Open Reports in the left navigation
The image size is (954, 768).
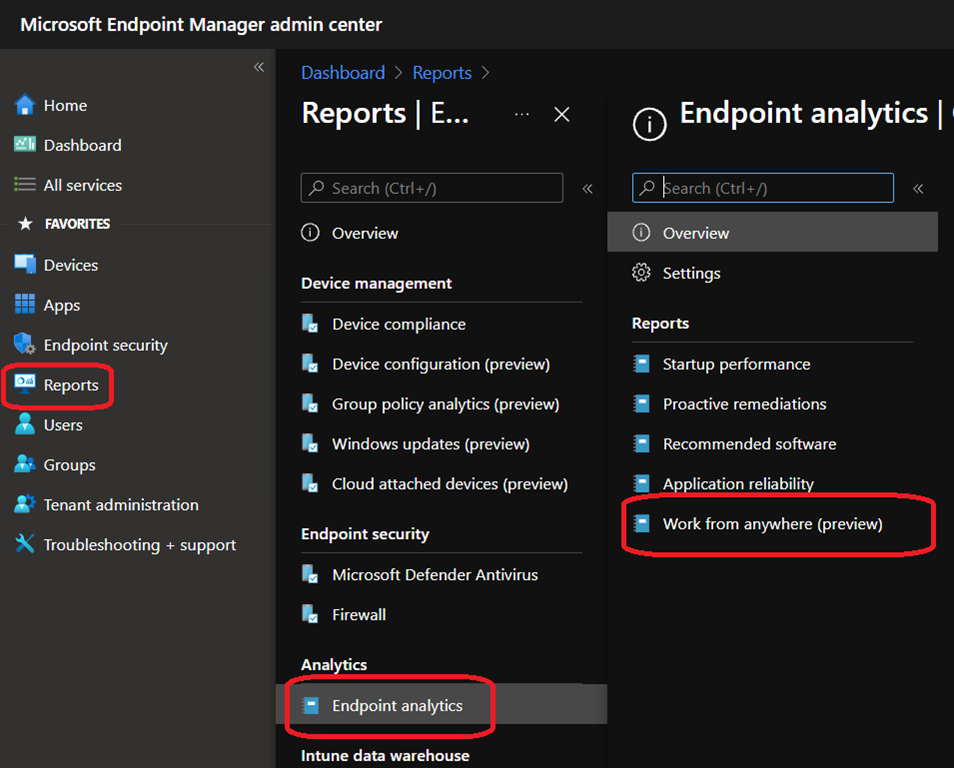(x=70, y=385)
